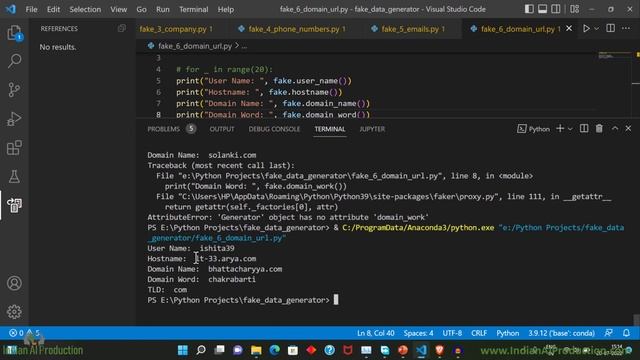Toggle bottom panel layout icon
This screenshot has height=360, width=640.
pos(542,9)
